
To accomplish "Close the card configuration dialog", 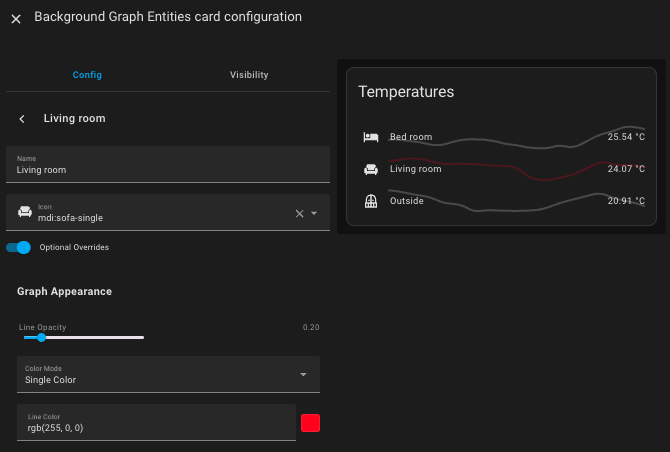I will pyautogui.click(x=16, y=19).
